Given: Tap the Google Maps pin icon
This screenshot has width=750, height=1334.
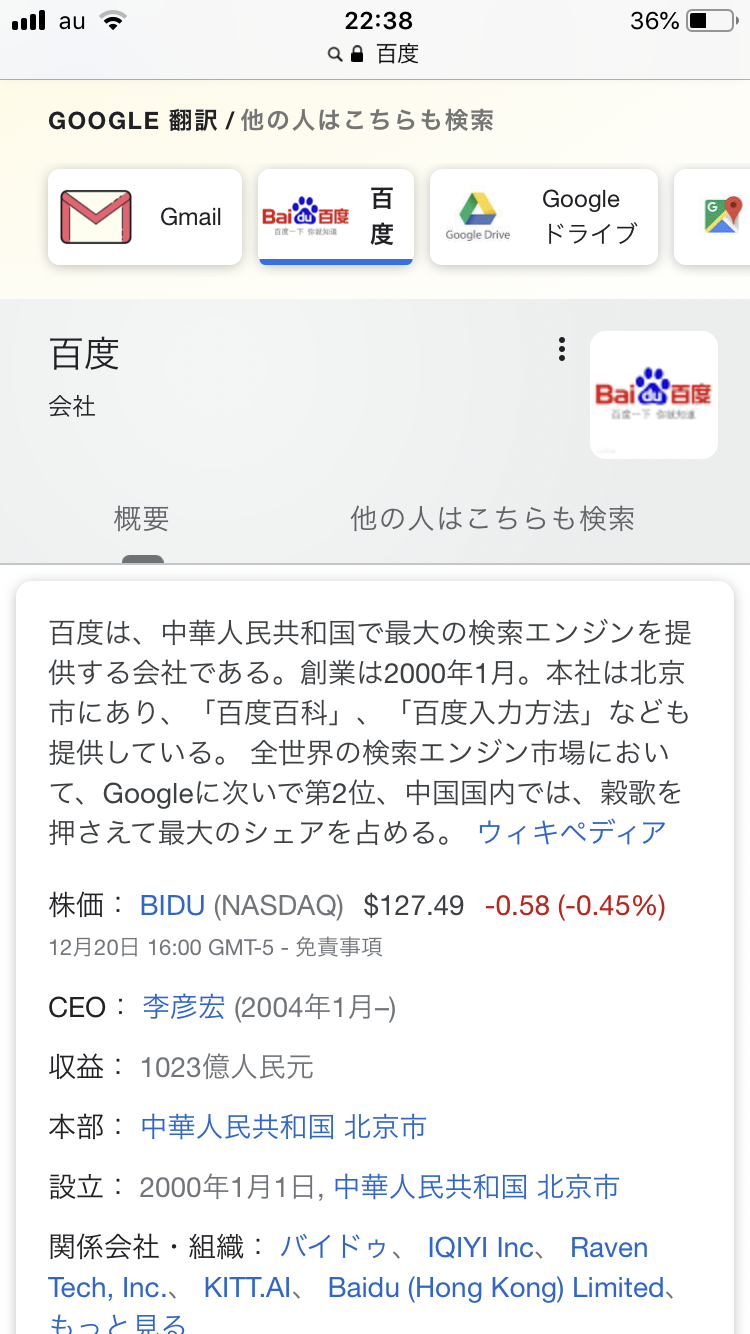Looking at the screenshot, I should [x=722, y=216].
